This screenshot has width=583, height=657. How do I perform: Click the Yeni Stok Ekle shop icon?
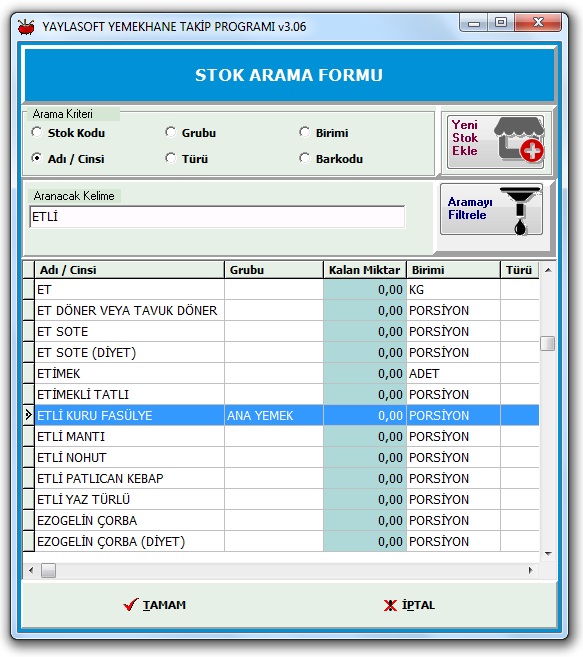pos(519,140)
